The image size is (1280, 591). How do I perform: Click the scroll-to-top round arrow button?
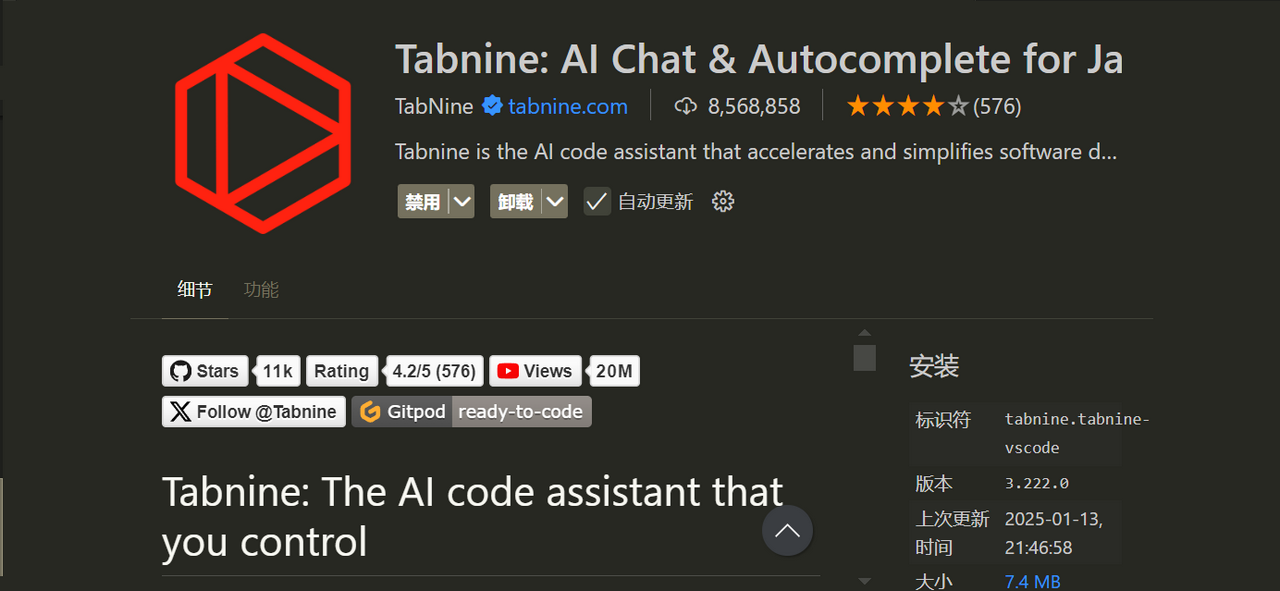[x=787, y=531]
